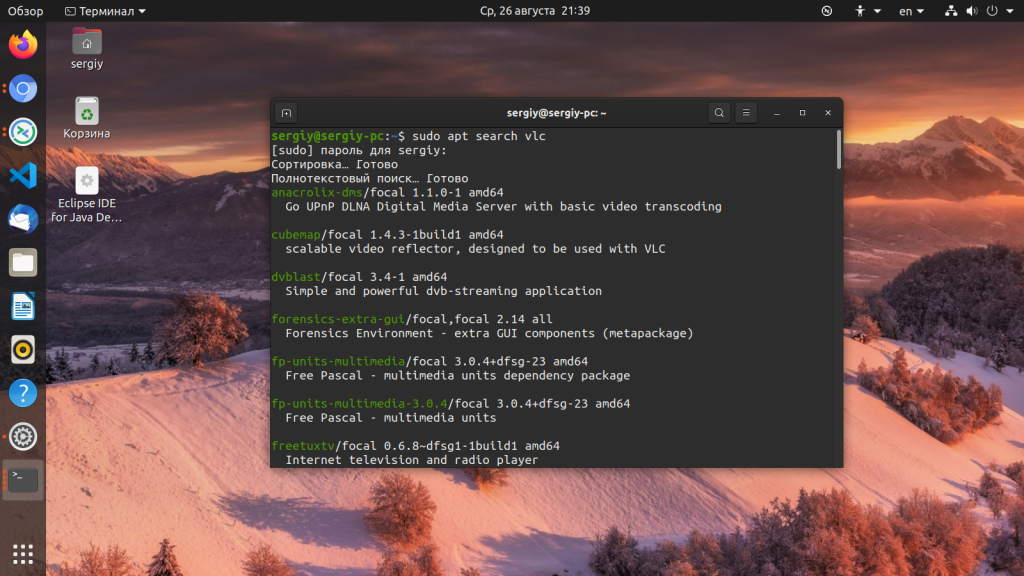Open Thunderbird mail from the dock

point(23,219)
